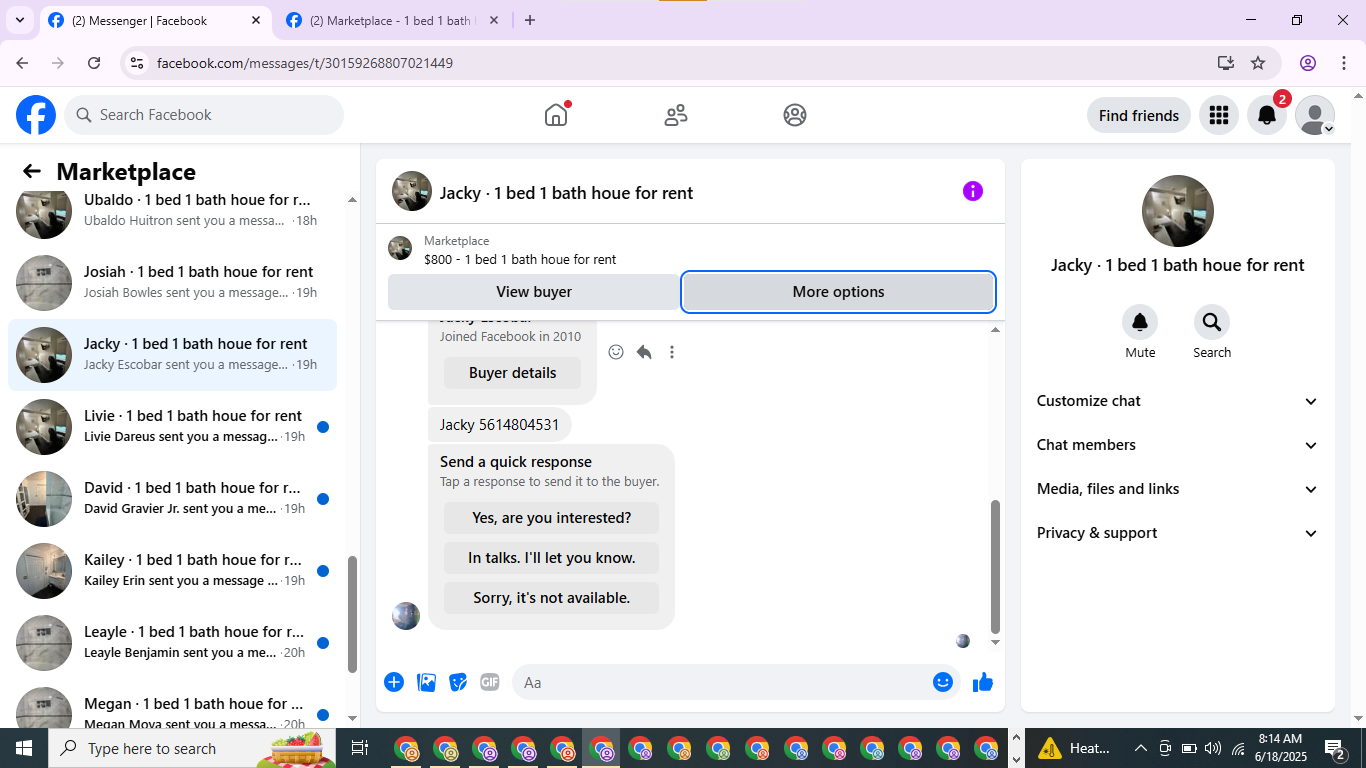1366x768 pixels.
Task: Open the Groups icon in top navigation
Action: [x=795, y=115]
